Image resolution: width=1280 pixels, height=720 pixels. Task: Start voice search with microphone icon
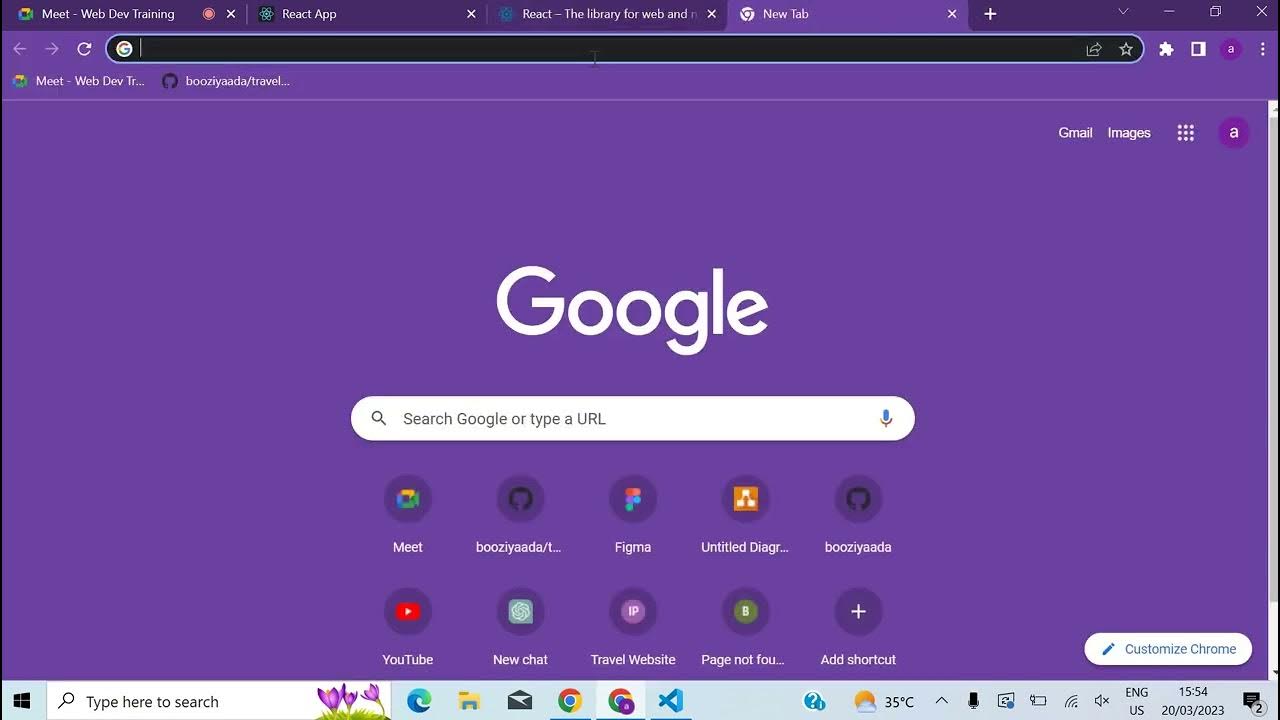(885, 419)
